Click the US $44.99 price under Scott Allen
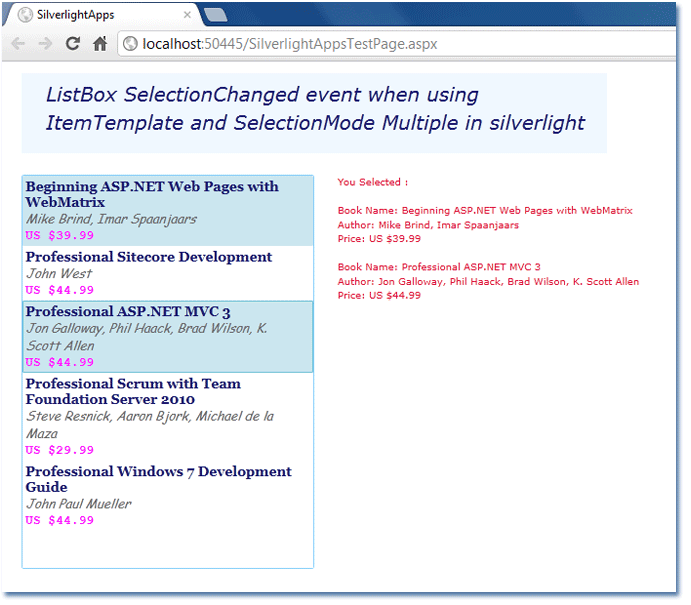The height and width of the screenshot is (605, 691). (x=59, y=362)
